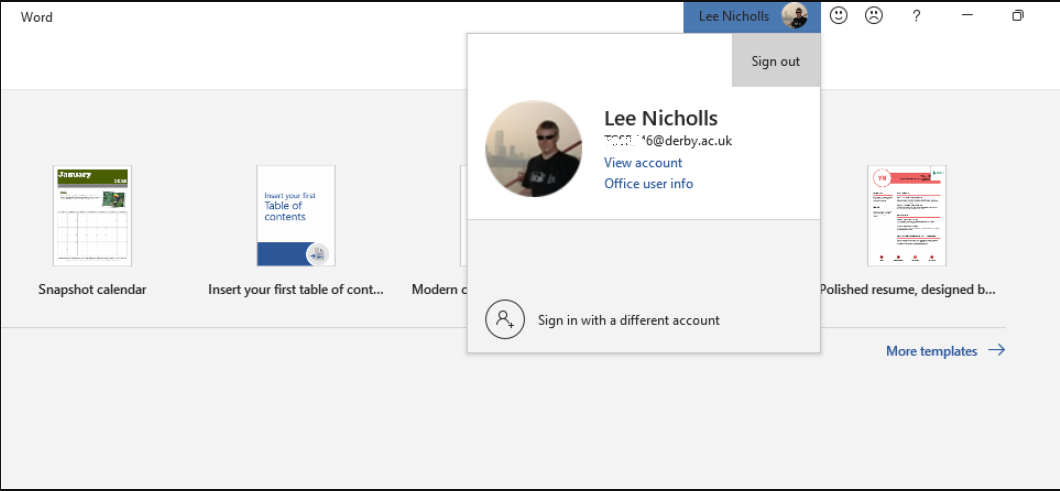1060x491 pixels.
Task: Open the Snapshot calendar template thumbnail
Action: [x=93, y=216]
